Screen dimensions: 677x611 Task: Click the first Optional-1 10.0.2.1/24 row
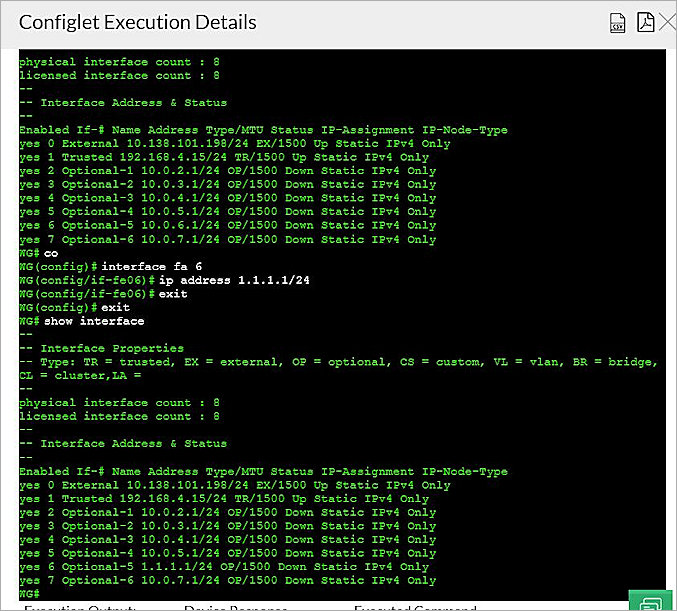[x=228, y=171]
